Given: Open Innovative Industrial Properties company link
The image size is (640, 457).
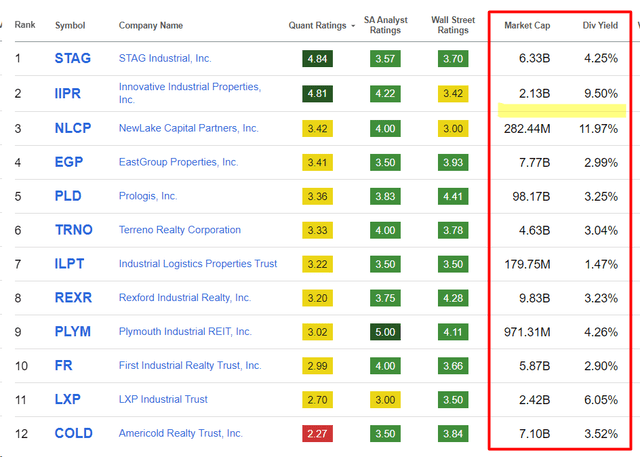Looking at the screenshot, I should [190, 93].
